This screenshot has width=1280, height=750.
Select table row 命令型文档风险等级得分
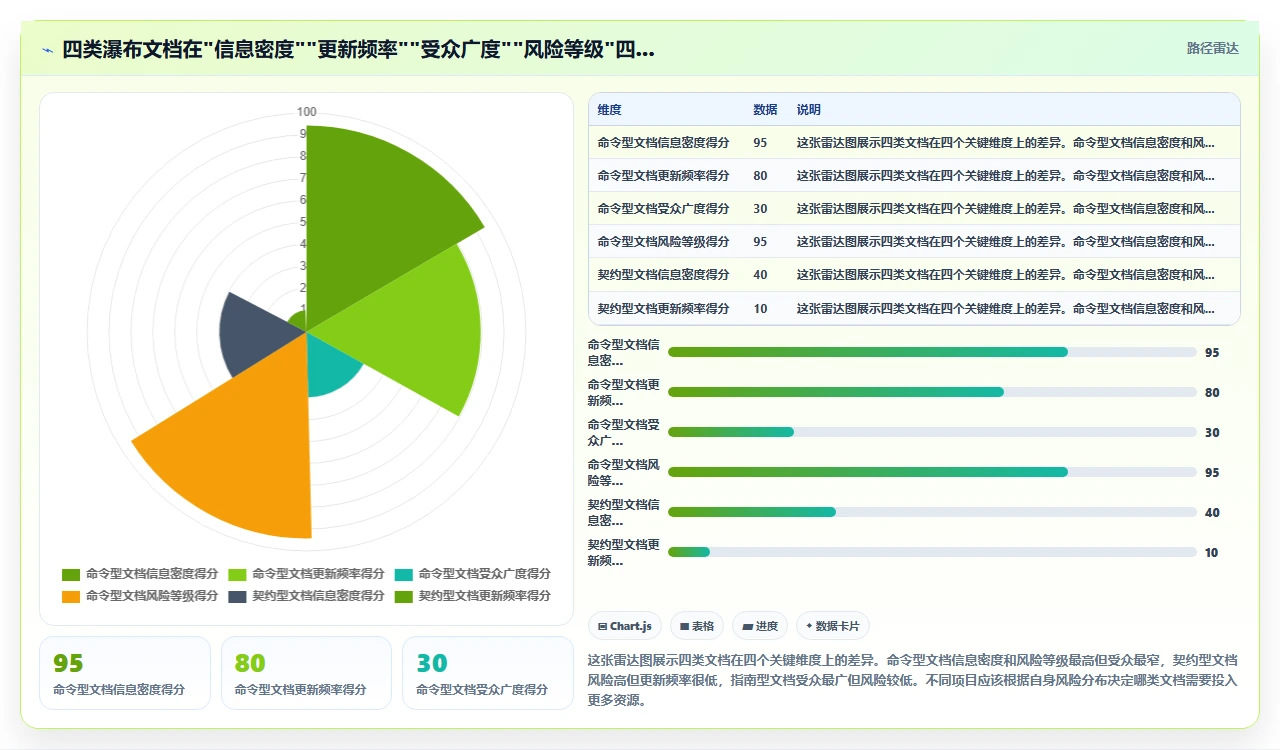tap(914, 241)
